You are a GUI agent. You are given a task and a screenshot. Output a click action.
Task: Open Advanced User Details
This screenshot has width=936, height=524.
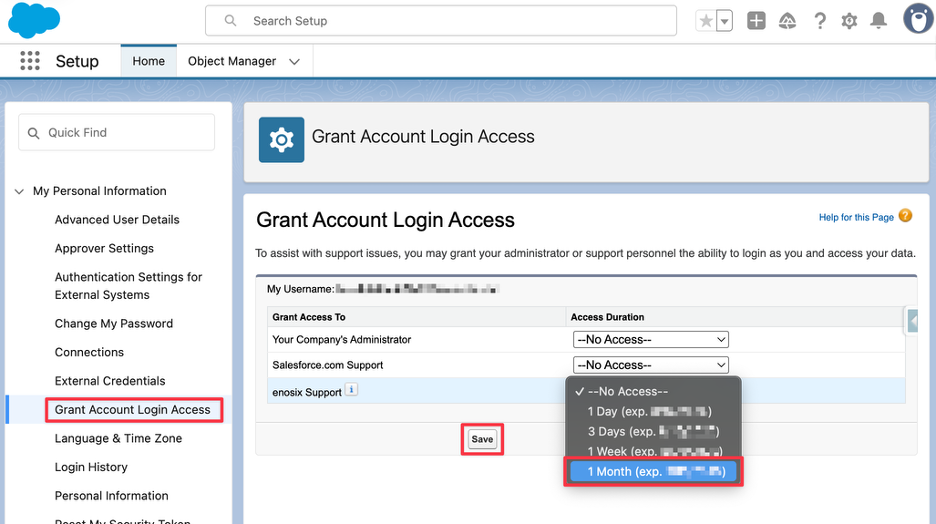(x=117, y=220)
